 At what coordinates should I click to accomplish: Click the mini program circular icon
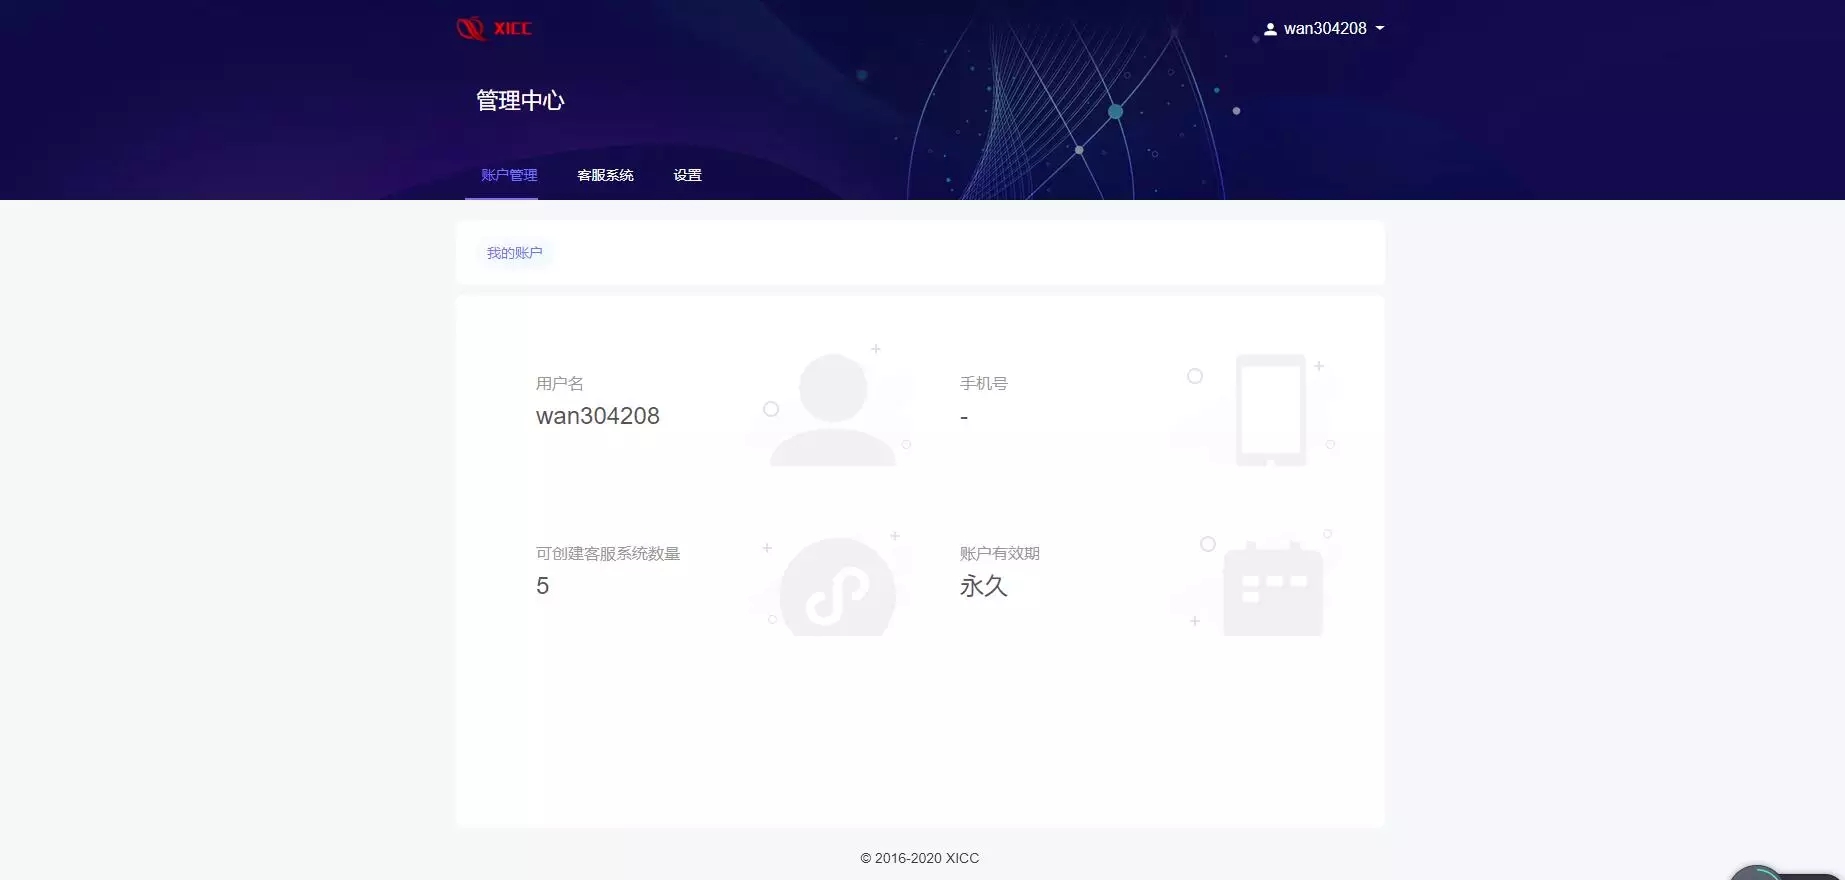[837, 589]
